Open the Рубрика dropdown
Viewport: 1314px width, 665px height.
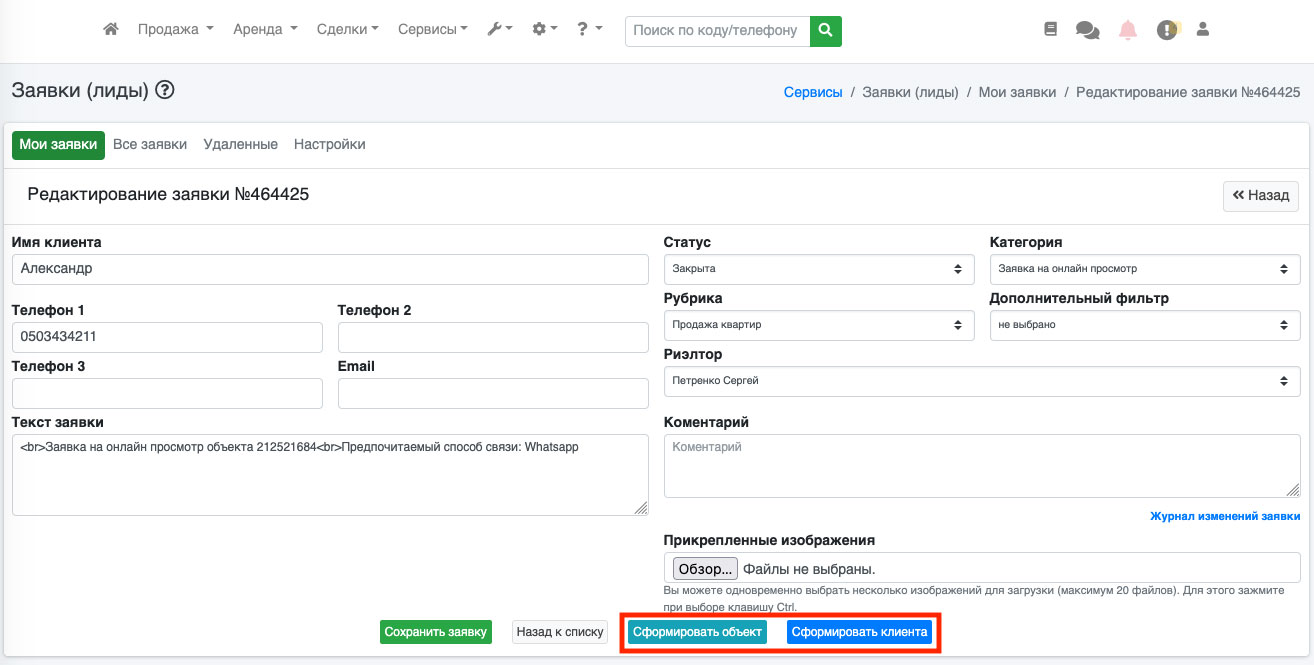818,325
